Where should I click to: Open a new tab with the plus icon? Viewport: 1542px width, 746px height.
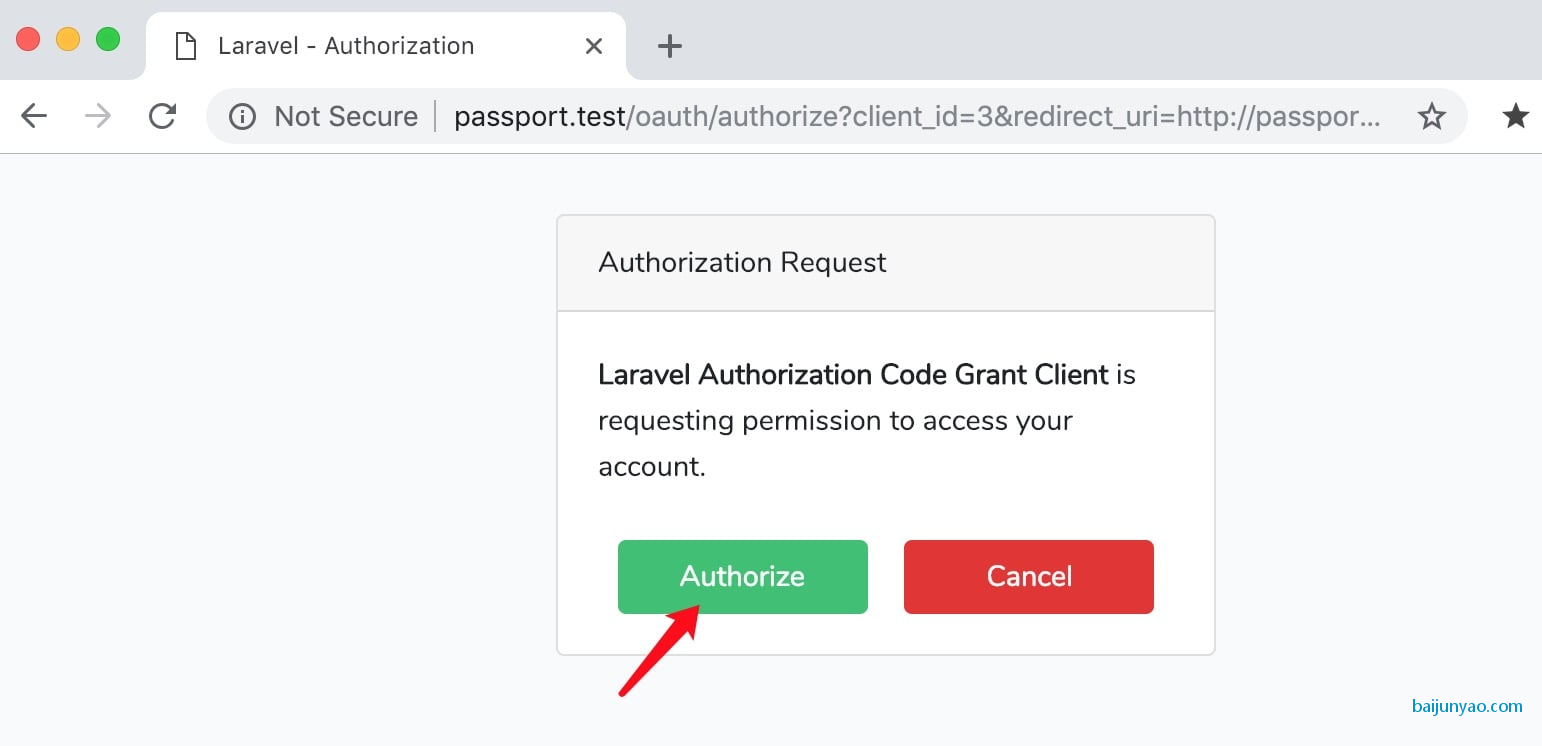coord(669,46)
